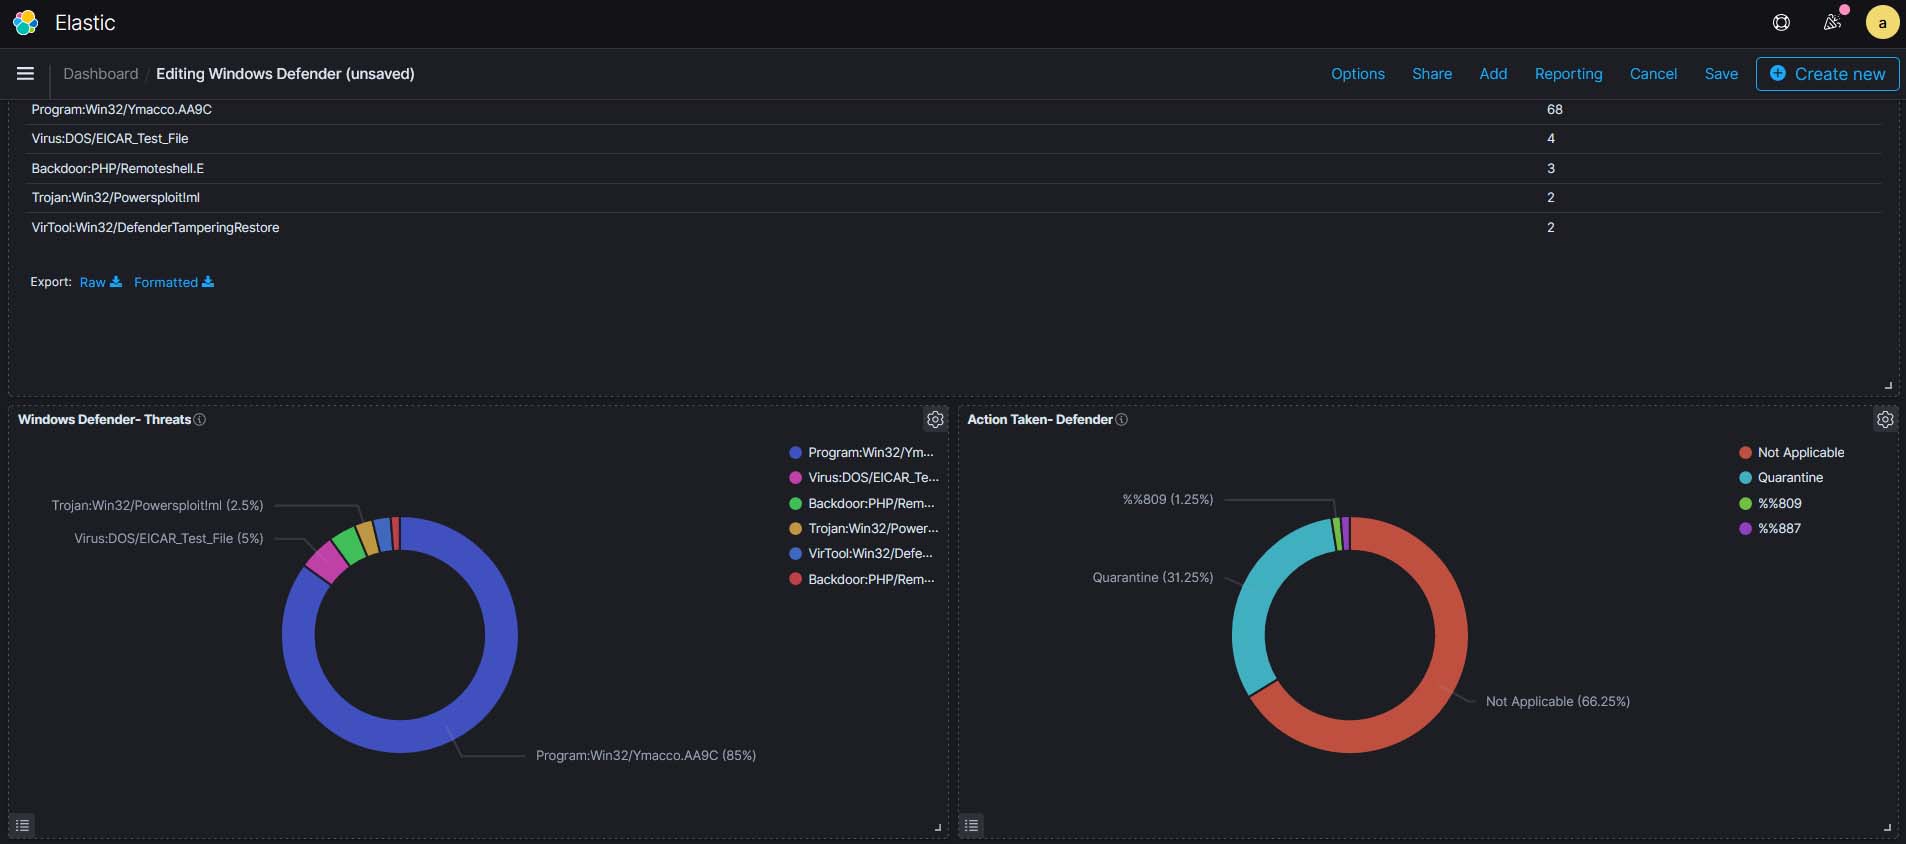Click Trojan:Win32/Power... legend color dot
The image size is (1906, 844).
(x=795, y=529)
